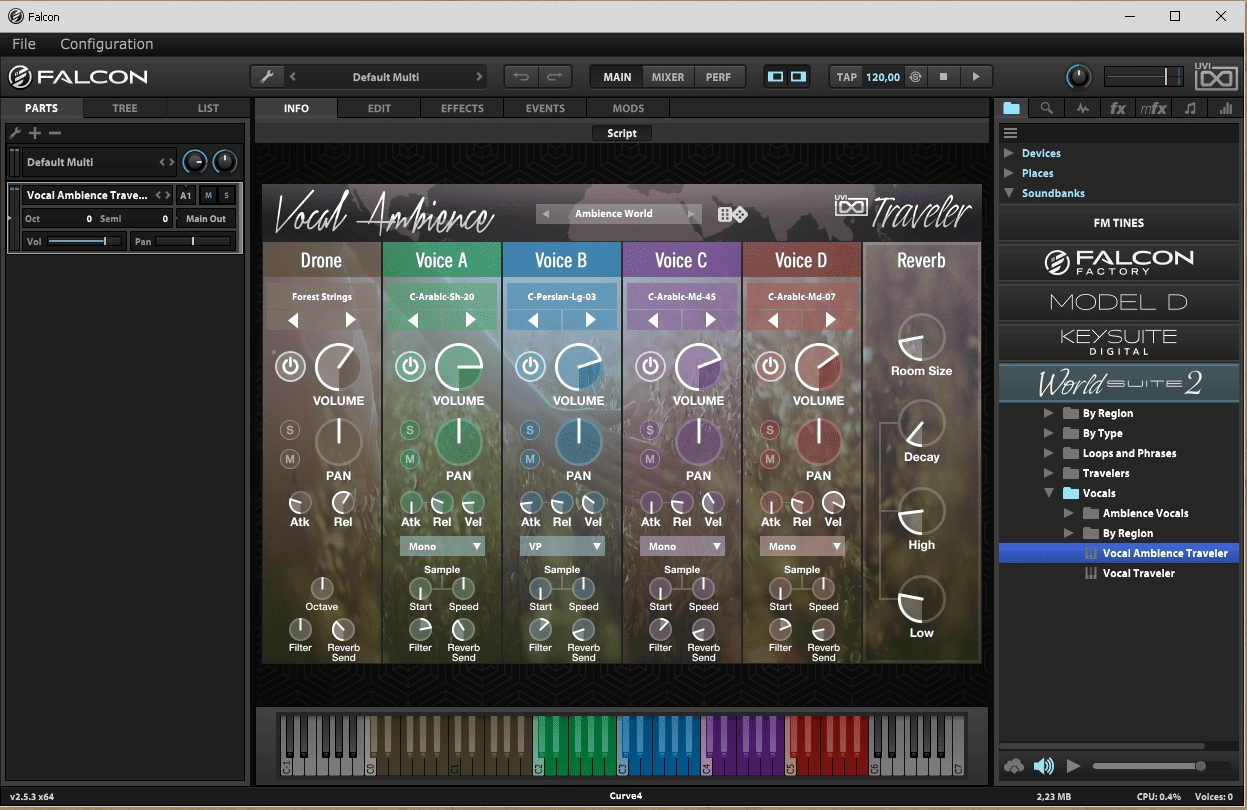Toggle the left sidebar panel visibility icon

tap(776, 77)
